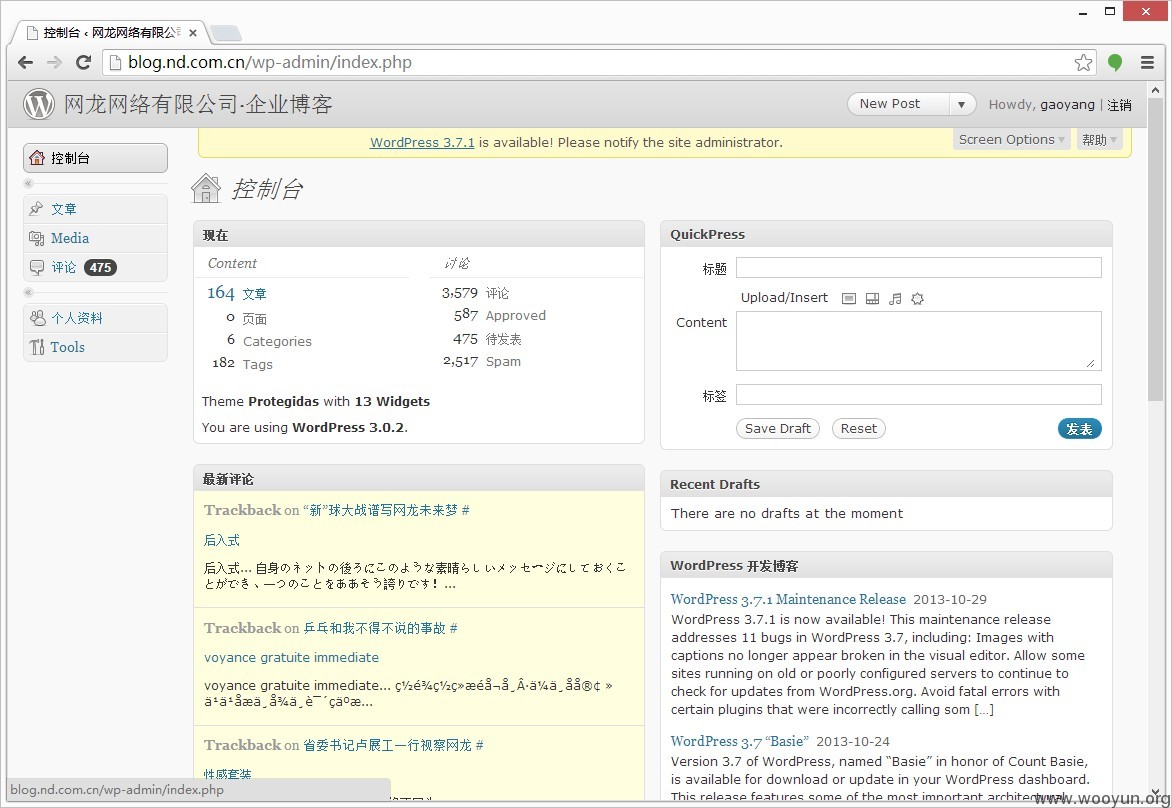Collapse sidebar using lower arrow separator

[28, 292]
